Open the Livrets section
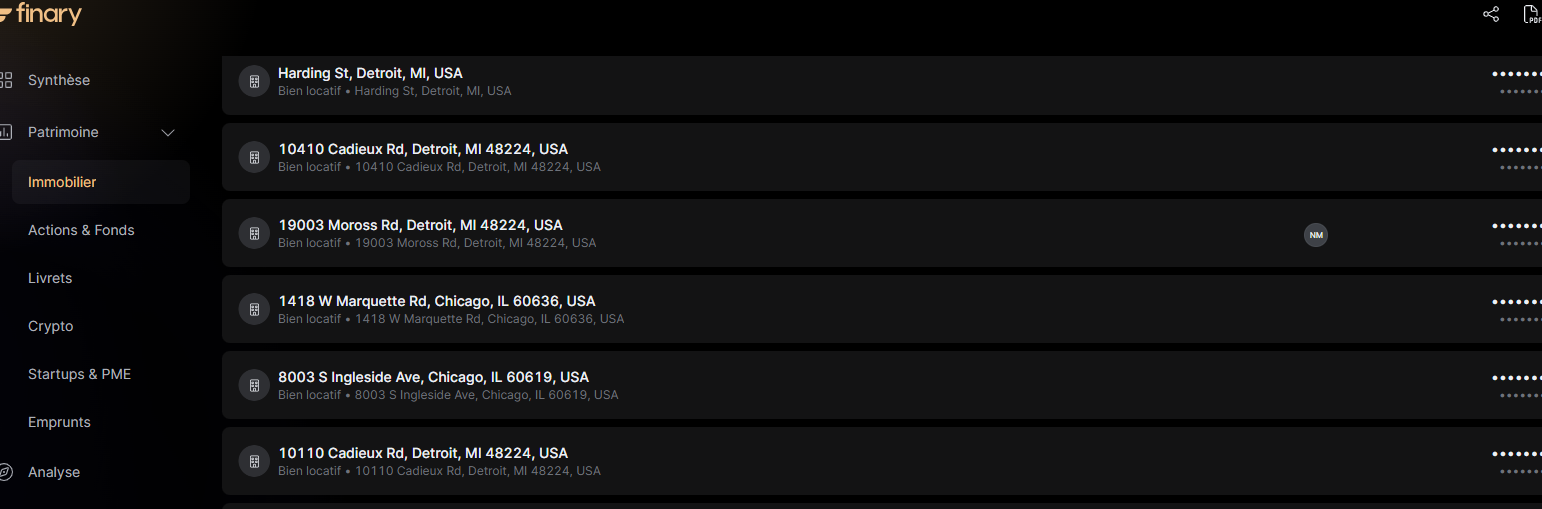Image resolution: width=1542 pixels, height=509 pixels. point(50,278)
